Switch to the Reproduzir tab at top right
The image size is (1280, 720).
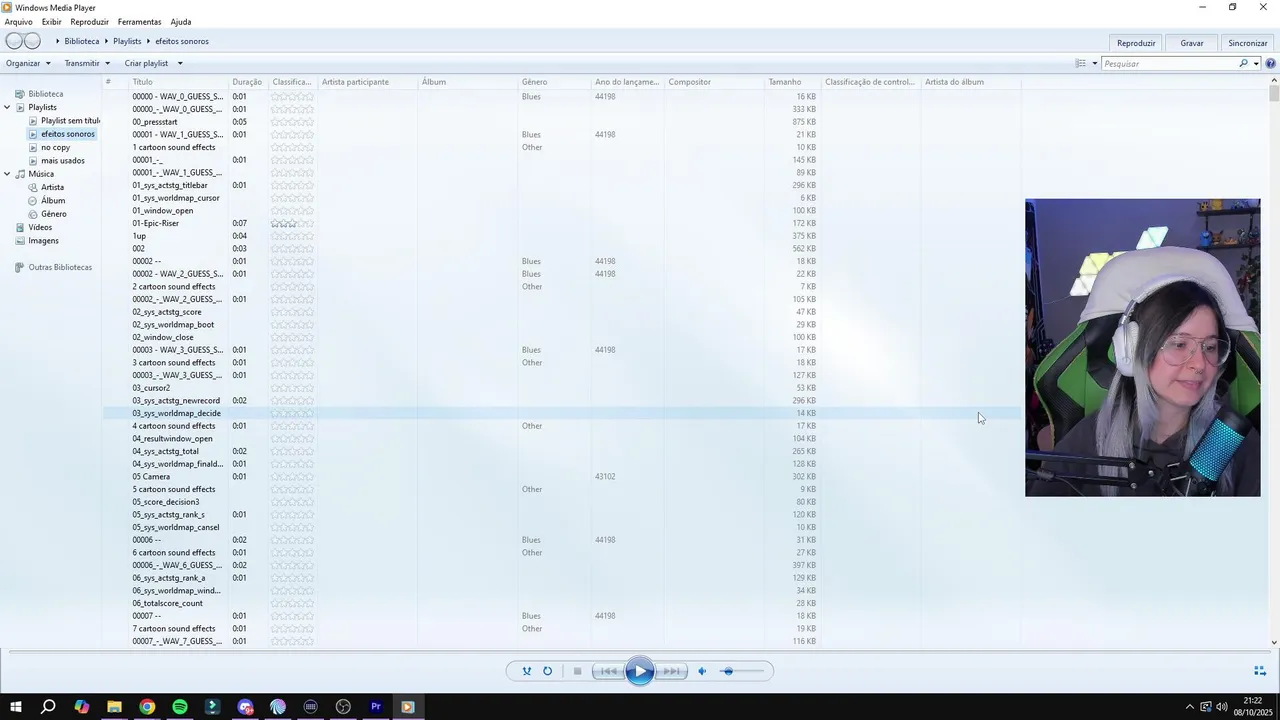tap(1136, 43)
